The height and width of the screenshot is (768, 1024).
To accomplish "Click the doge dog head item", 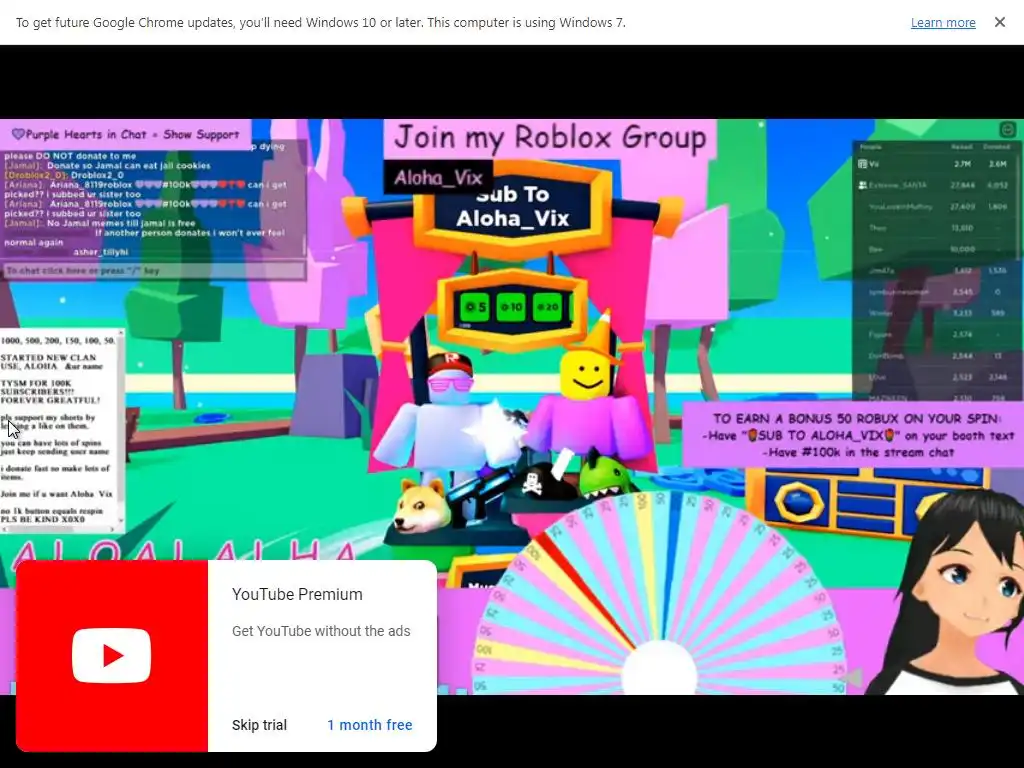I will tap(422, 505).
